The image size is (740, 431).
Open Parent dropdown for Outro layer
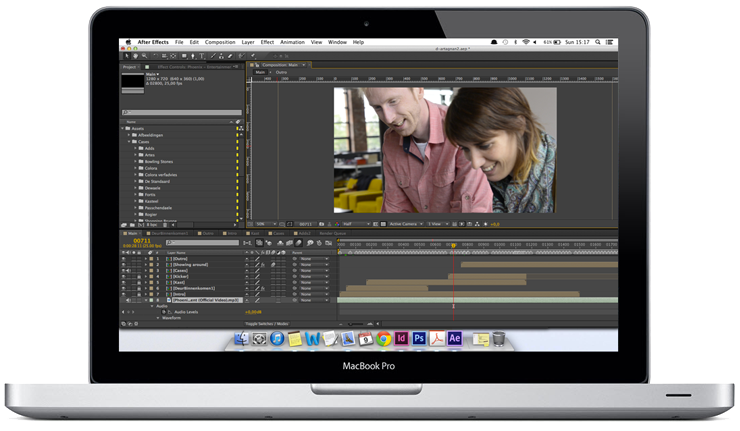pyautogui.click(x=314, y=259)
